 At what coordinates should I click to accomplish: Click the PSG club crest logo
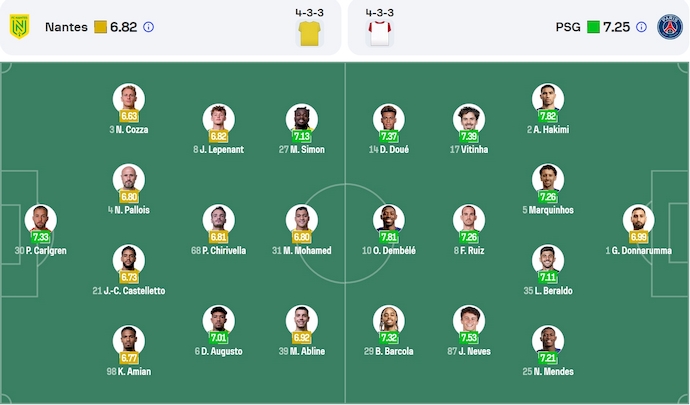669,27
